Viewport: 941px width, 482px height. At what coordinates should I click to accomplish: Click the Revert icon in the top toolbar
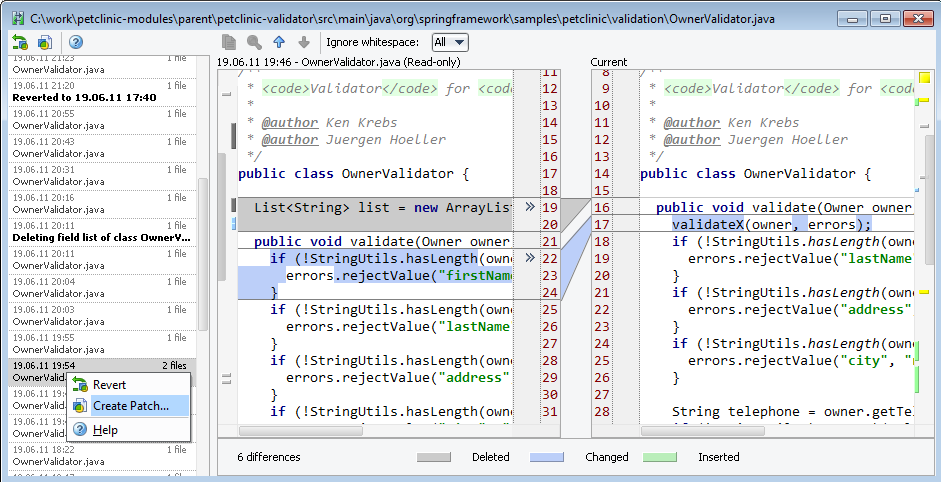tap(20, 43)
